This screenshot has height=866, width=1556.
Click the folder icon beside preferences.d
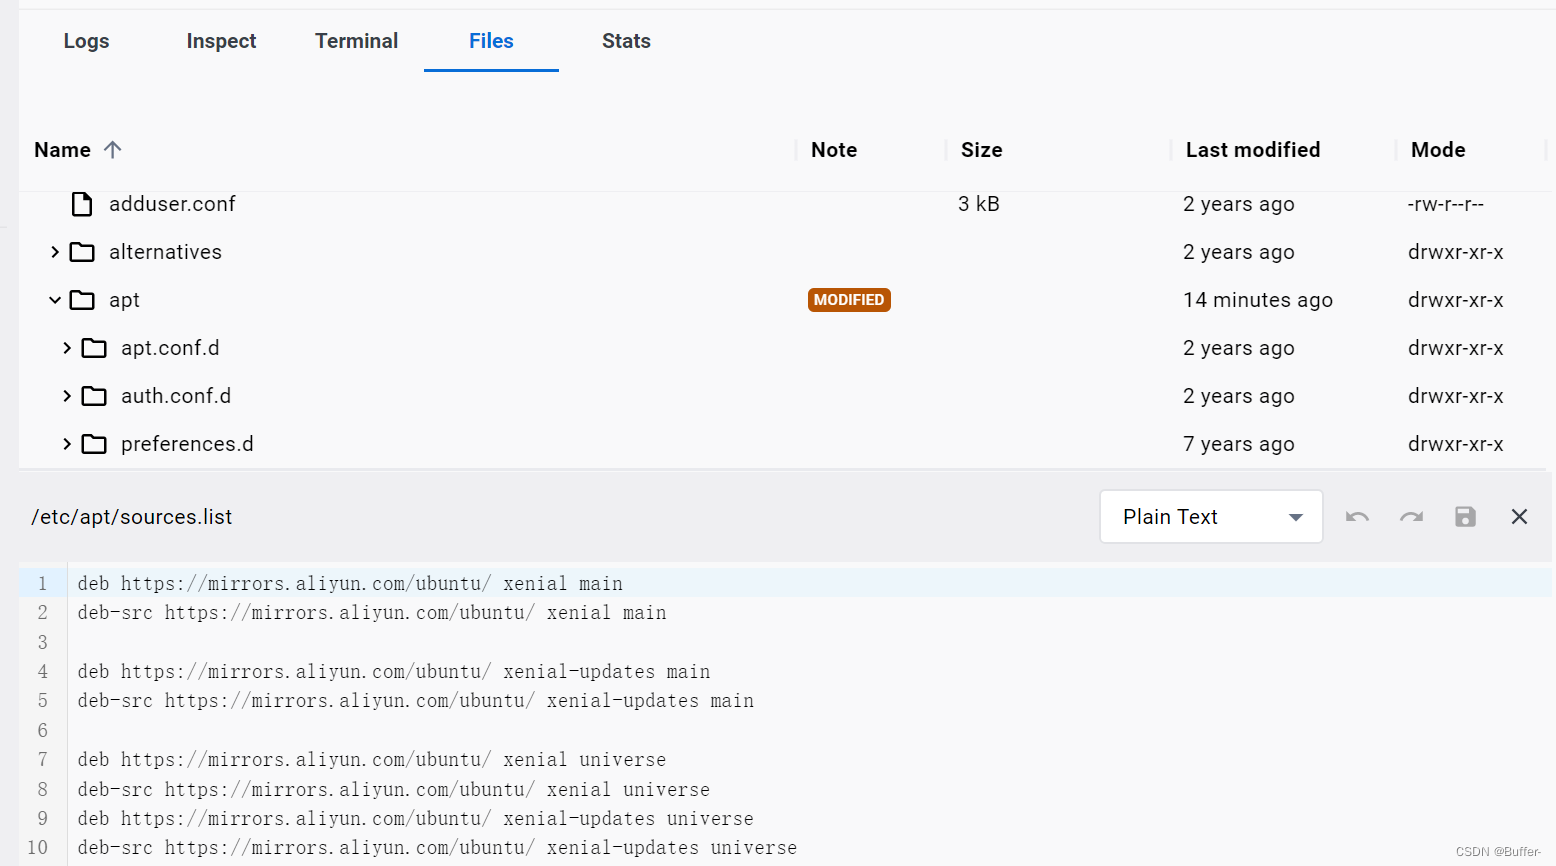(x=94, y=443)
